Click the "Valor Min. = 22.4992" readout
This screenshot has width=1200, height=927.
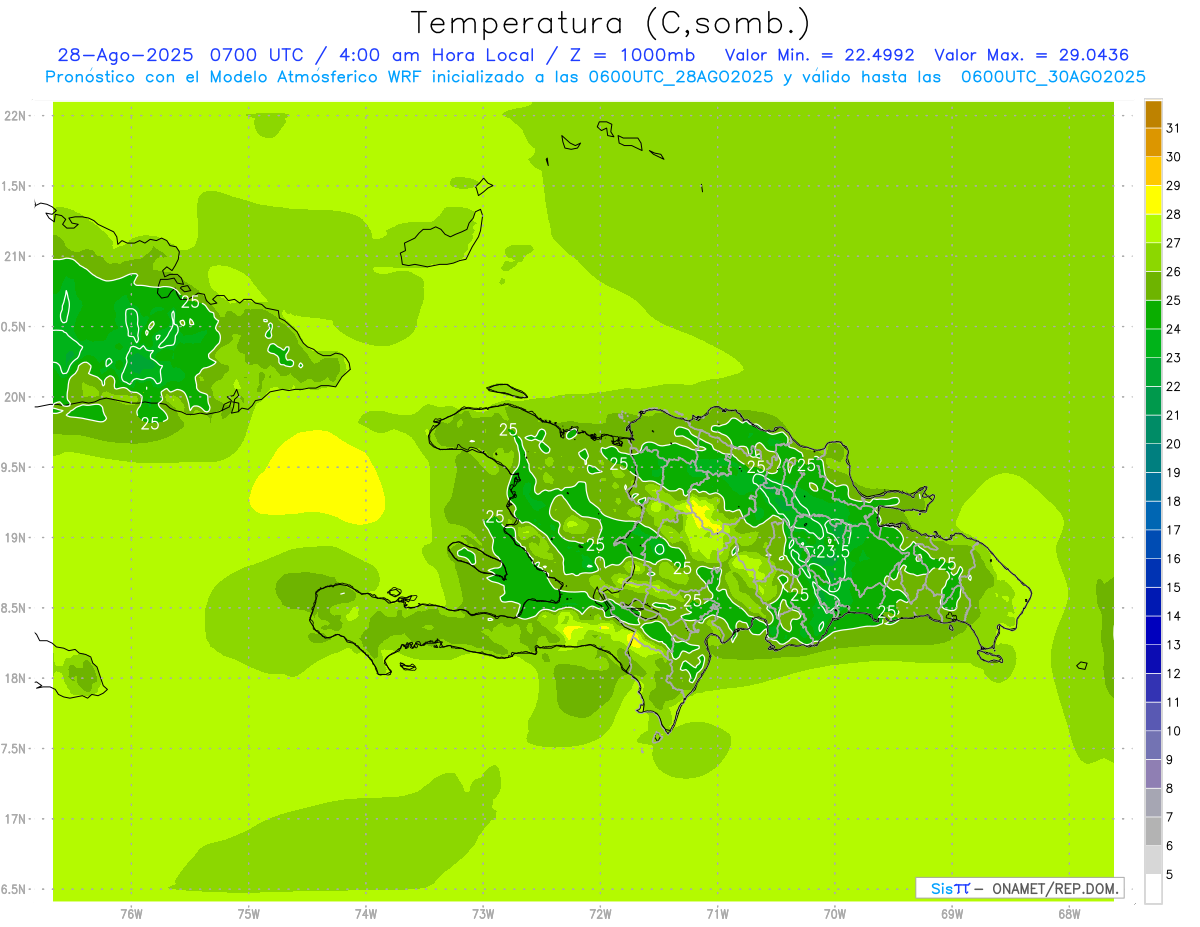click(x=819, y=55)
